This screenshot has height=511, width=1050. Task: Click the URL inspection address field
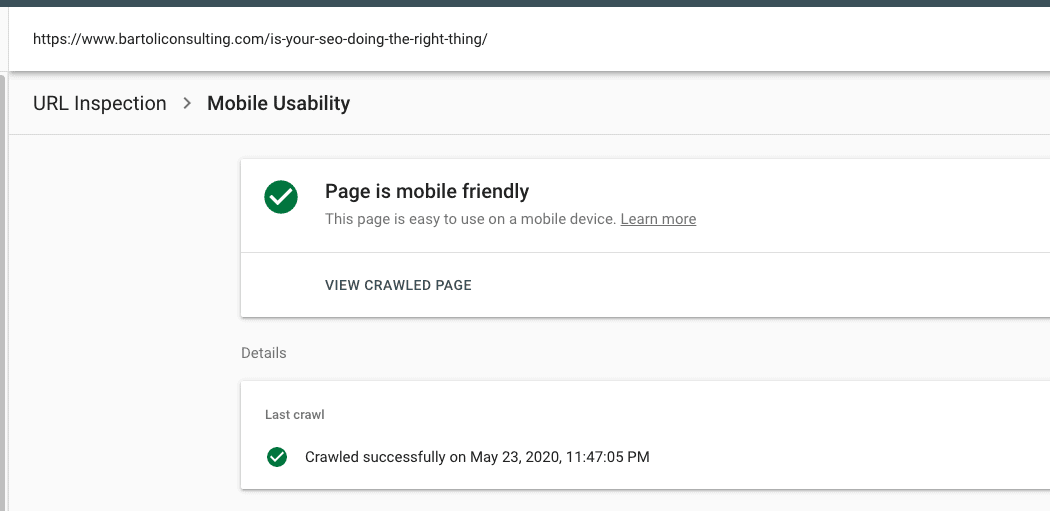529,39
